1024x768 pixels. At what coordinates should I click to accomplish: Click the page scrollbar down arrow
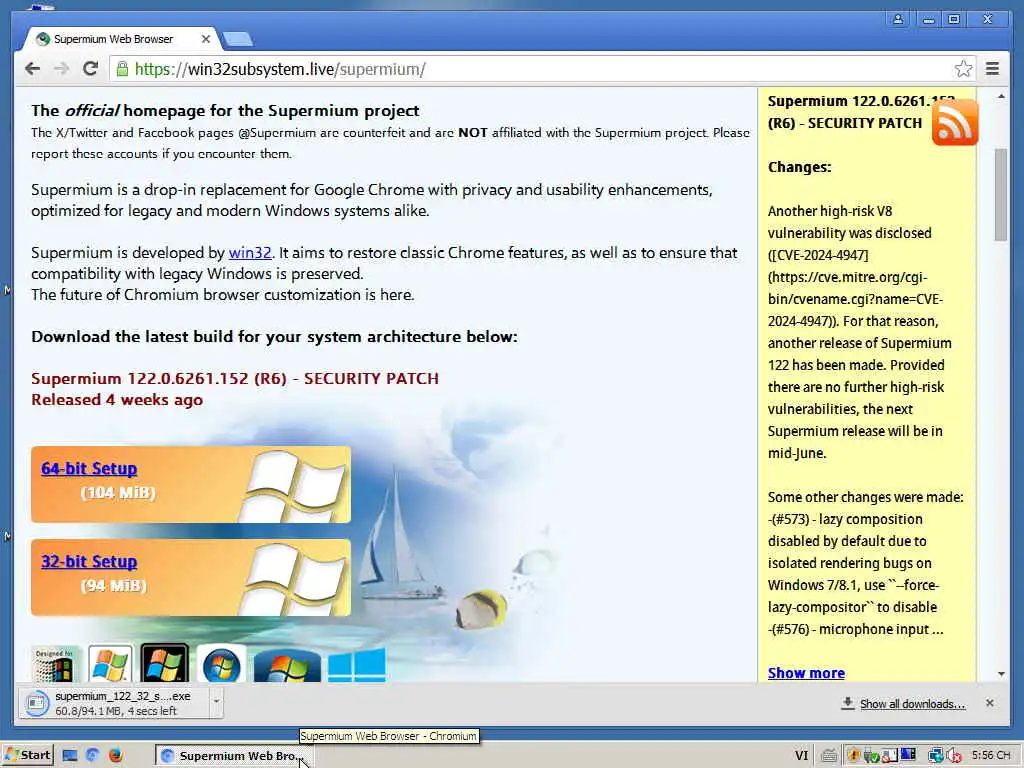point(1001,673)
